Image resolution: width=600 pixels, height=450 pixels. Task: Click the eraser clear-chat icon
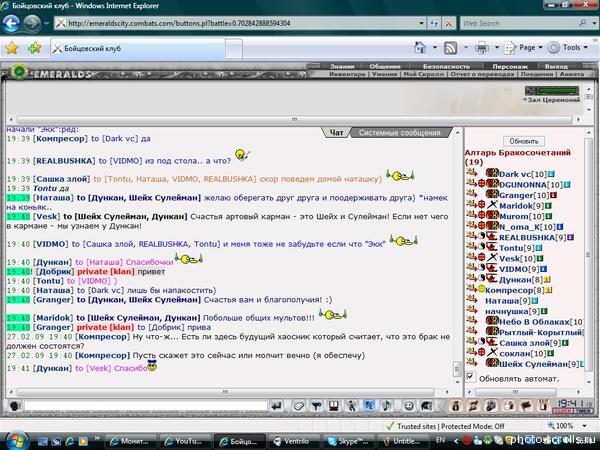click(299, 406)
